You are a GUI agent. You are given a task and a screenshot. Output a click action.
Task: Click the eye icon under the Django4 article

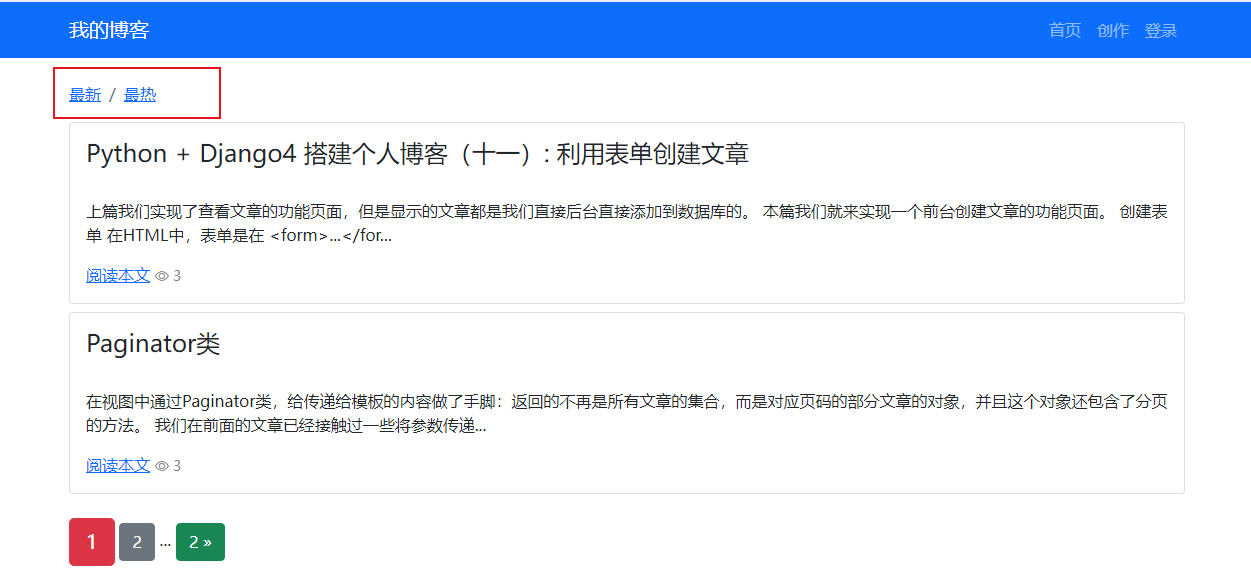[160, 275]
